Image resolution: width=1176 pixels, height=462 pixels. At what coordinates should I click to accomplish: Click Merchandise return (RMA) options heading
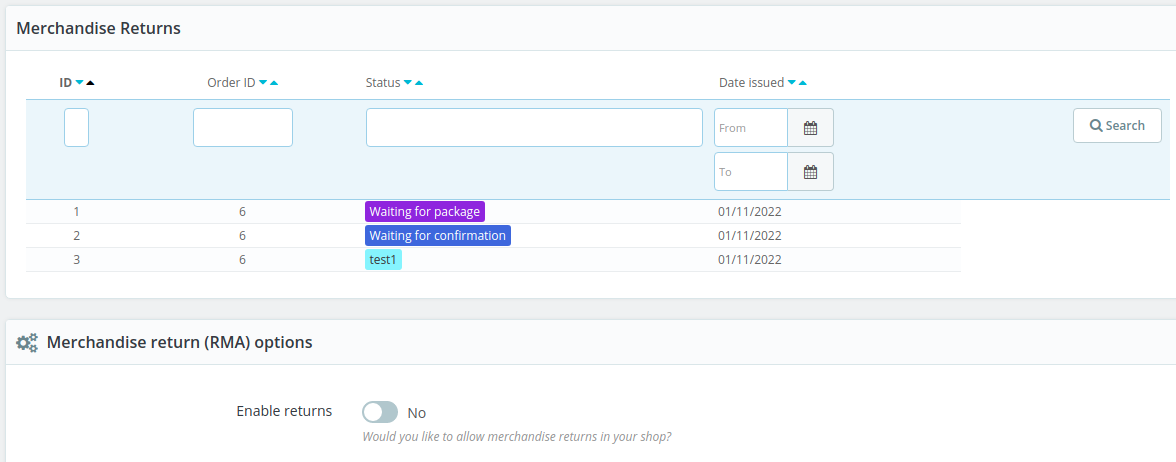(x=179, y=343)
